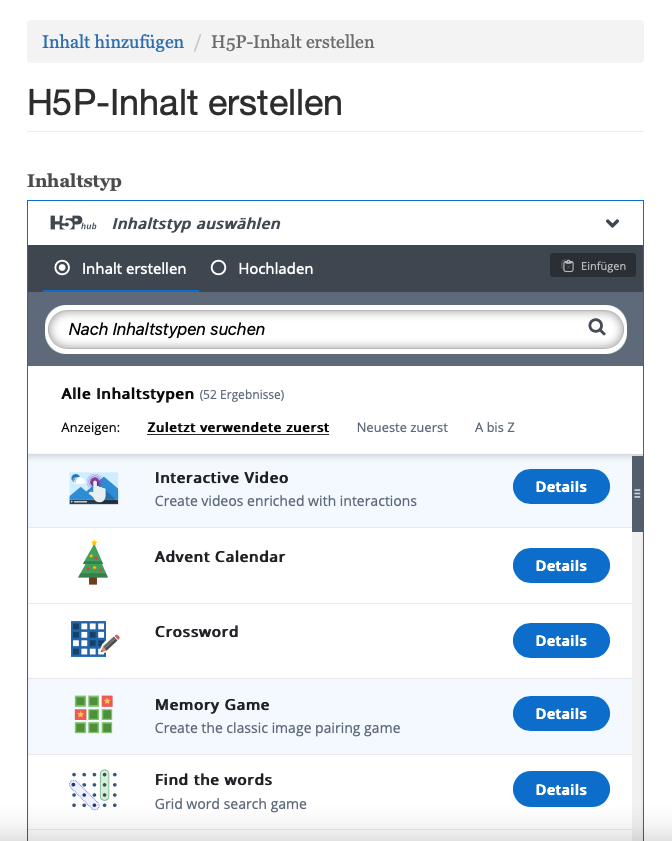Click the Crossword puzzle icon
This screenshot has height=841, width=672.
(94, 639)
